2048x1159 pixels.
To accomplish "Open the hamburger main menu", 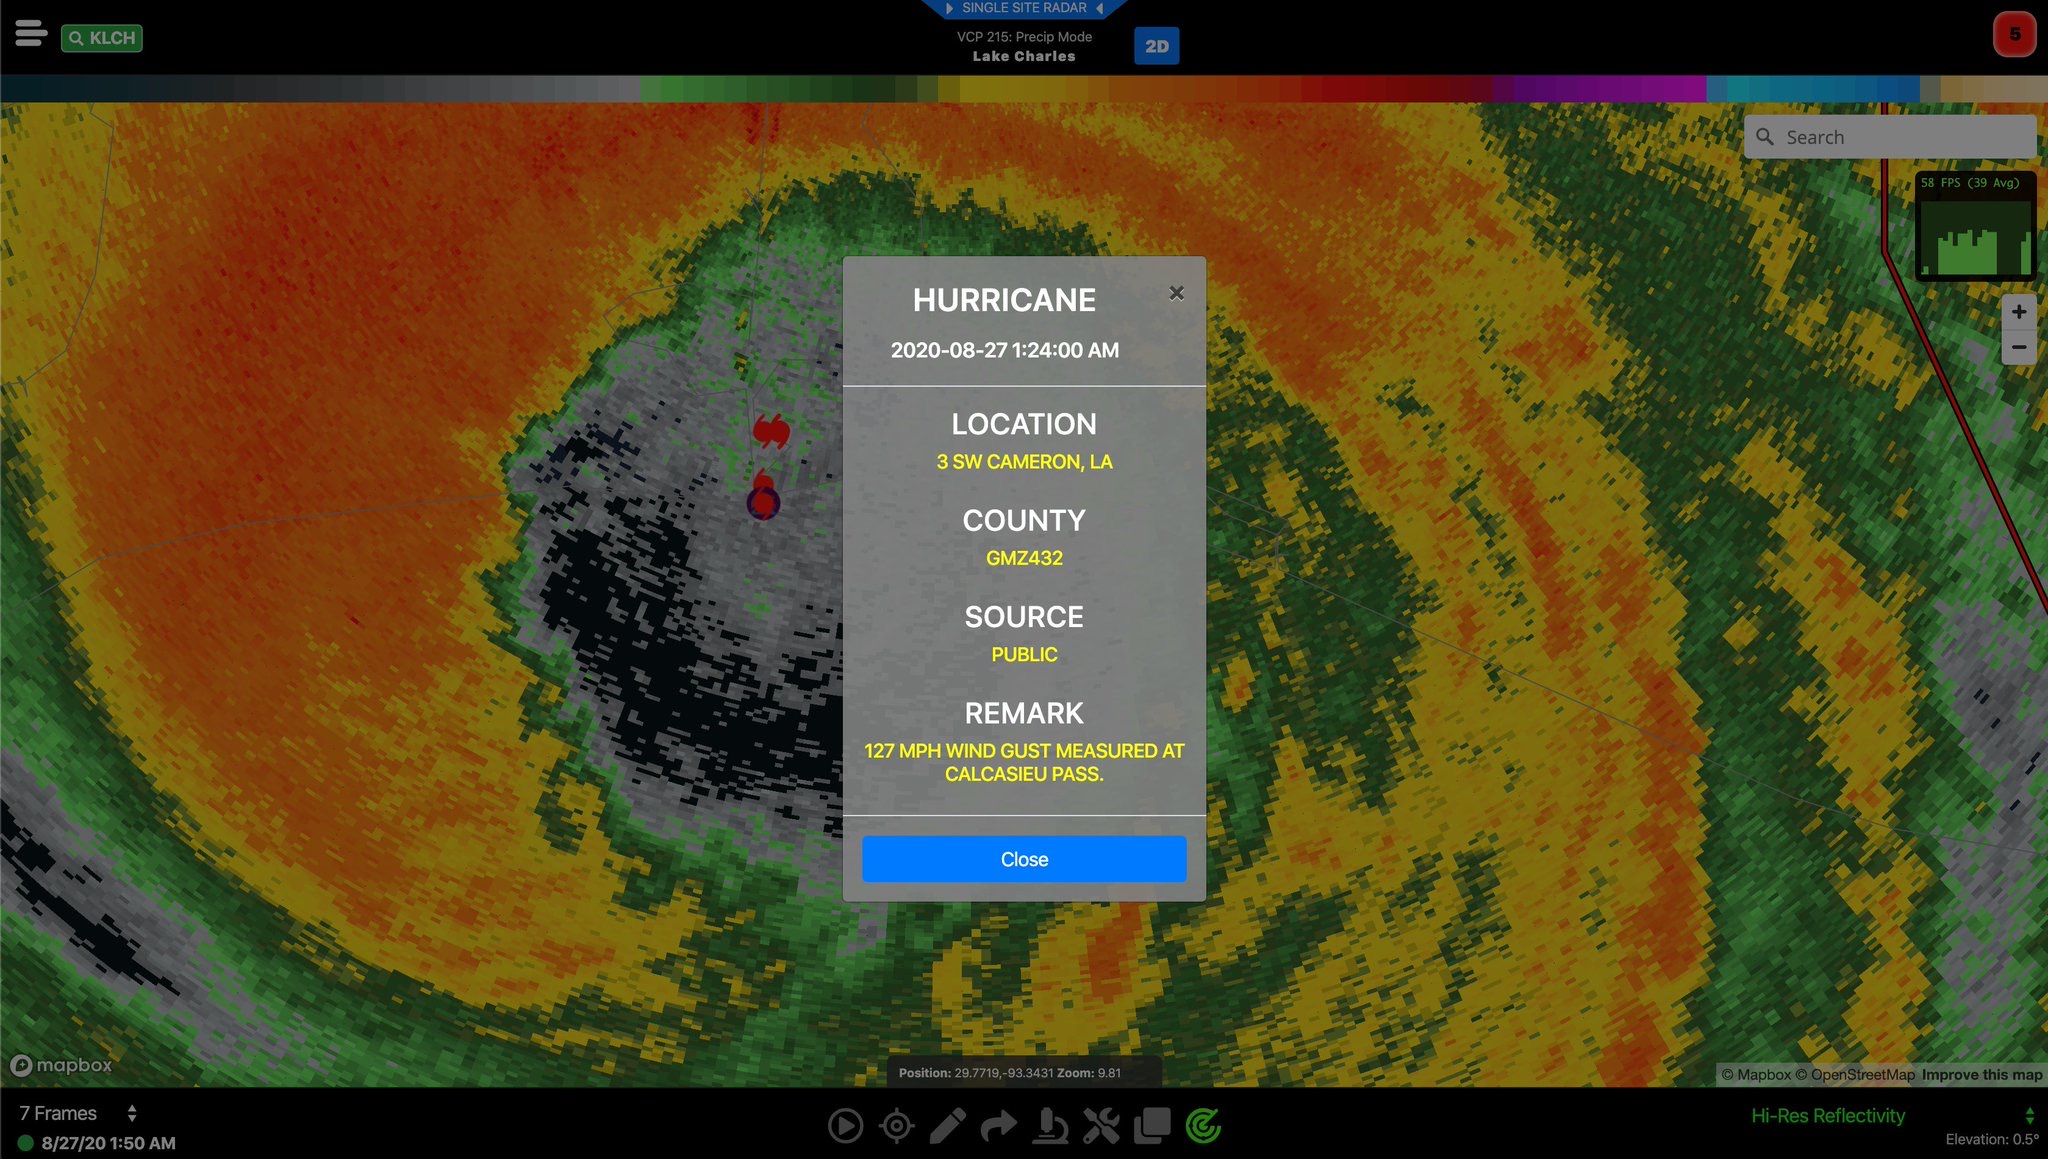I will pyautogui.click(x=31, y=33).
